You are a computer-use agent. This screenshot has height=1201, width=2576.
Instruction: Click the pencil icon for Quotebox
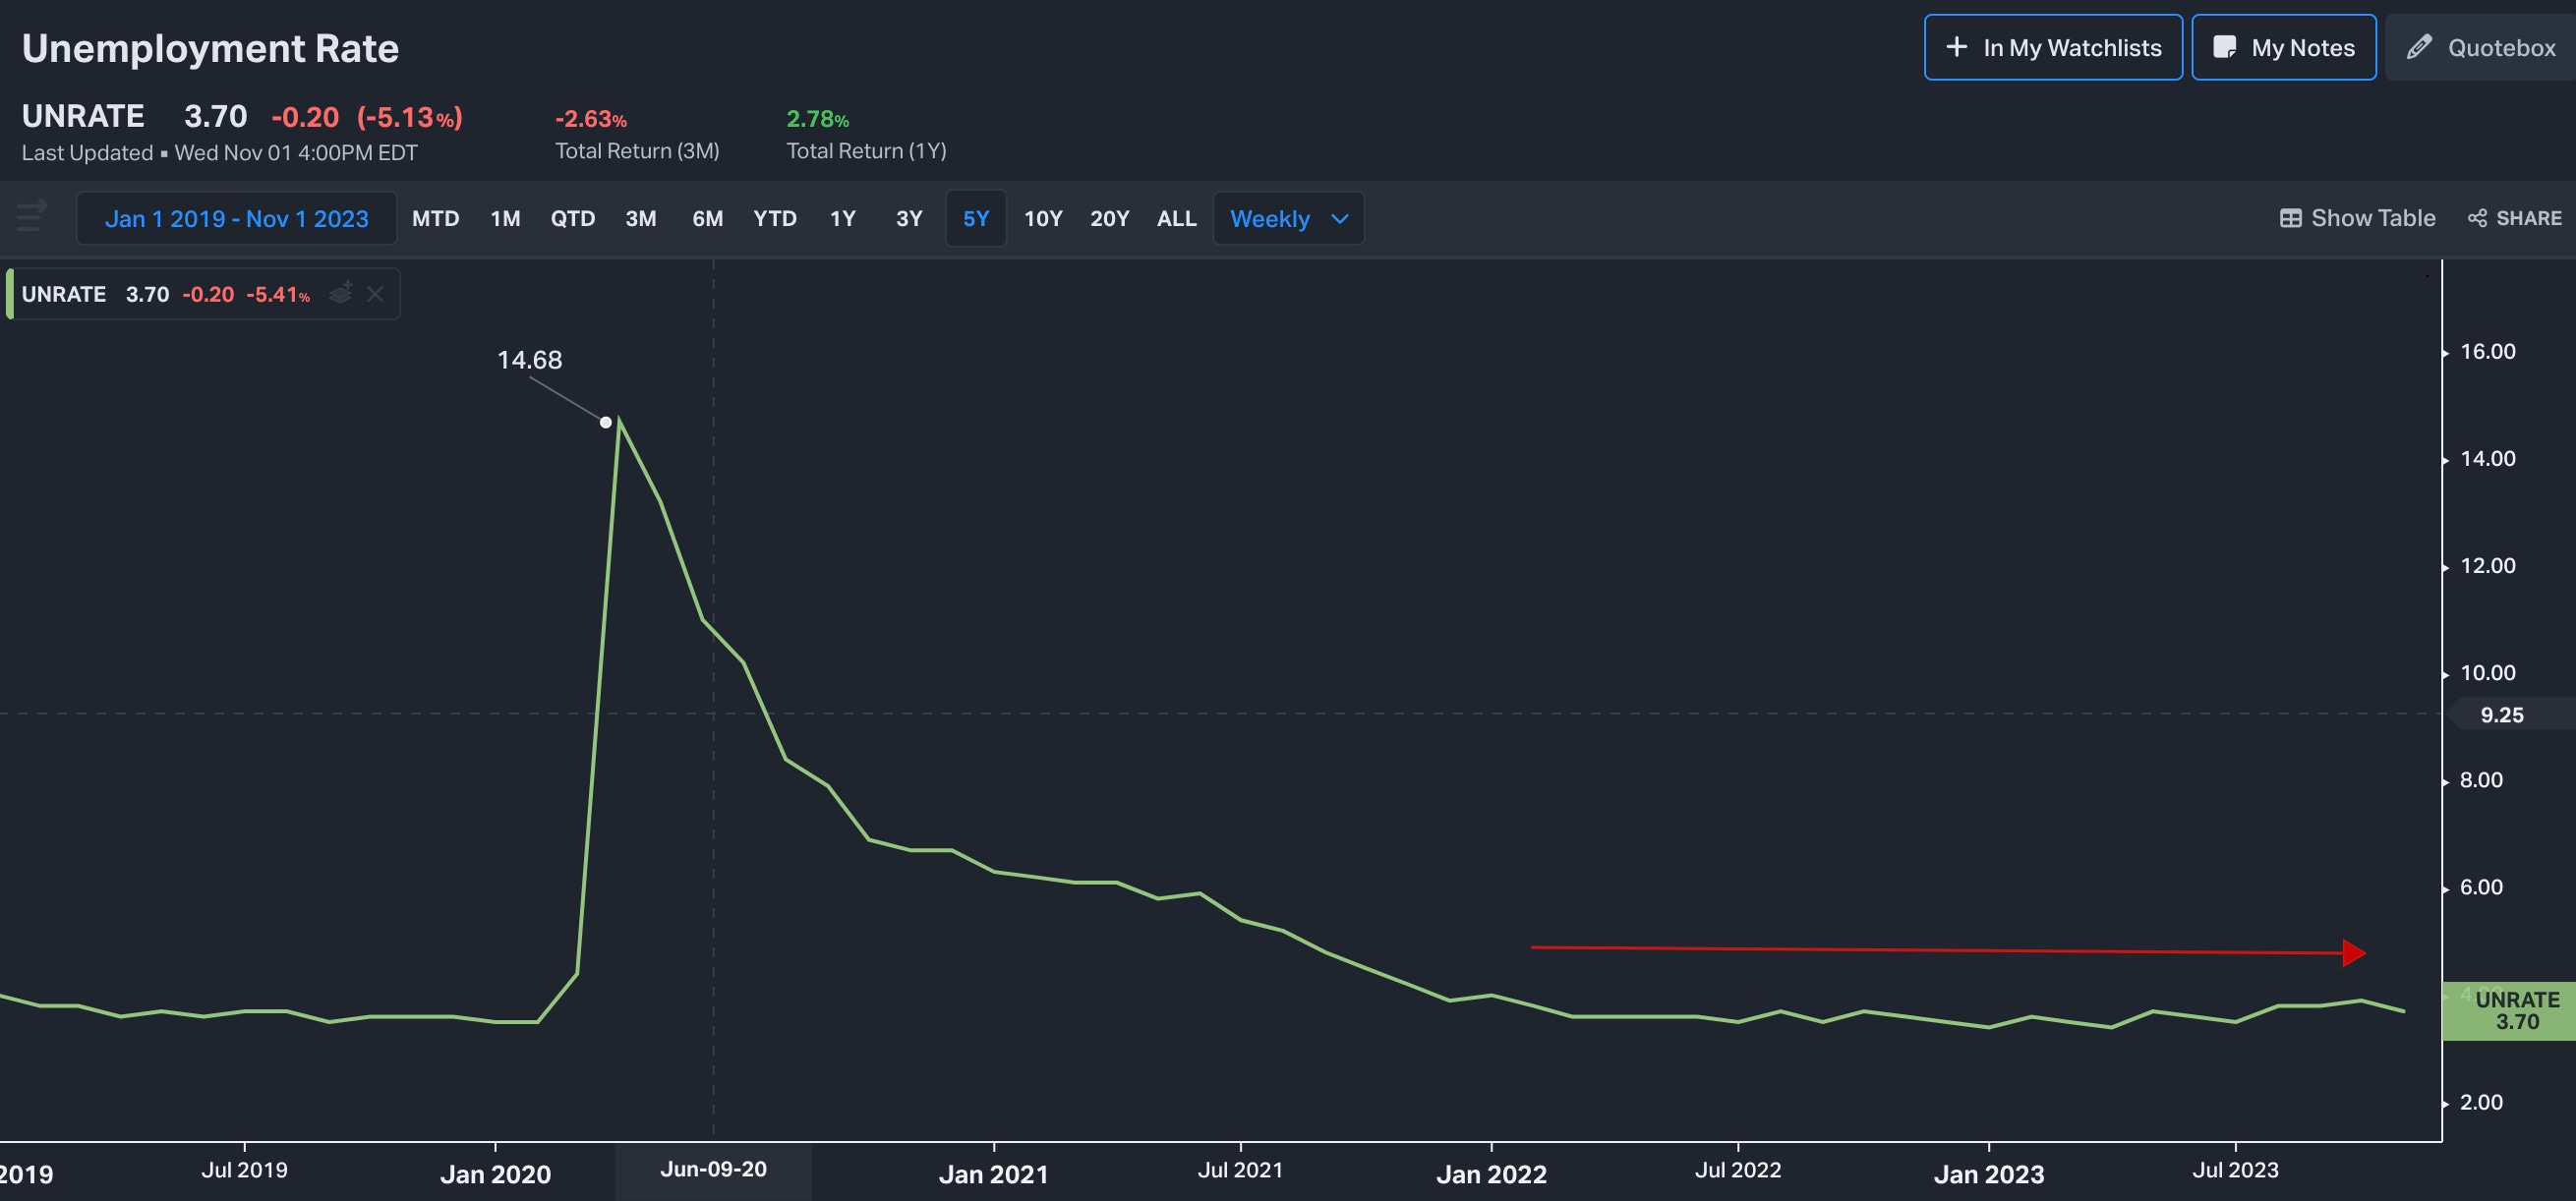point(2418,47)
